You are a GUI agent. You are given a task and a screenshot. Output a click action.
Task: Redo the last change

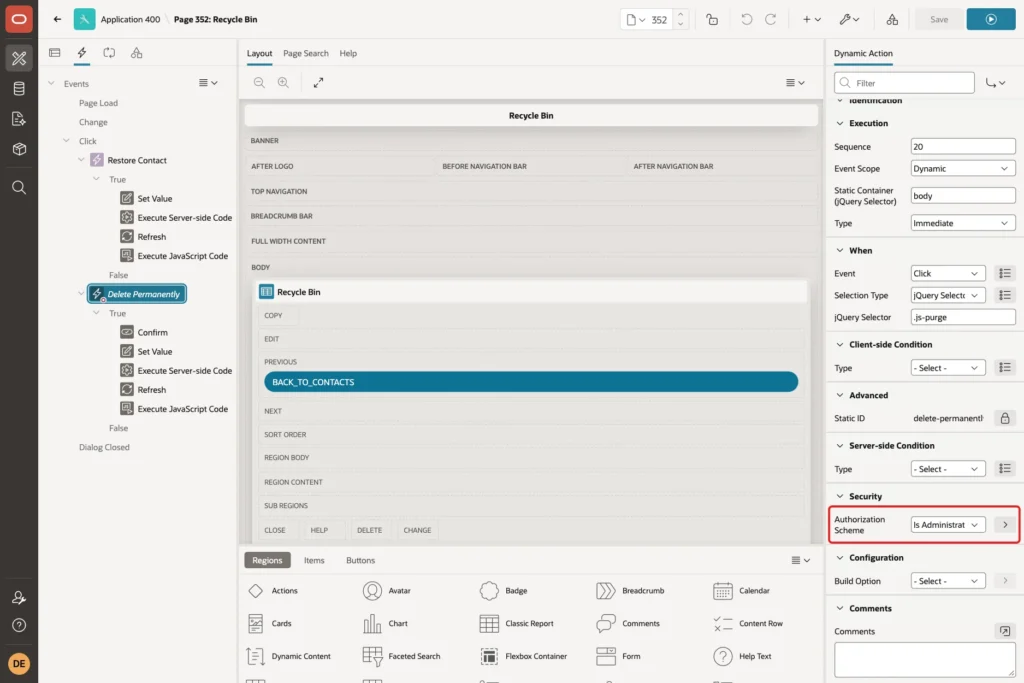click(x=771, y=20)
